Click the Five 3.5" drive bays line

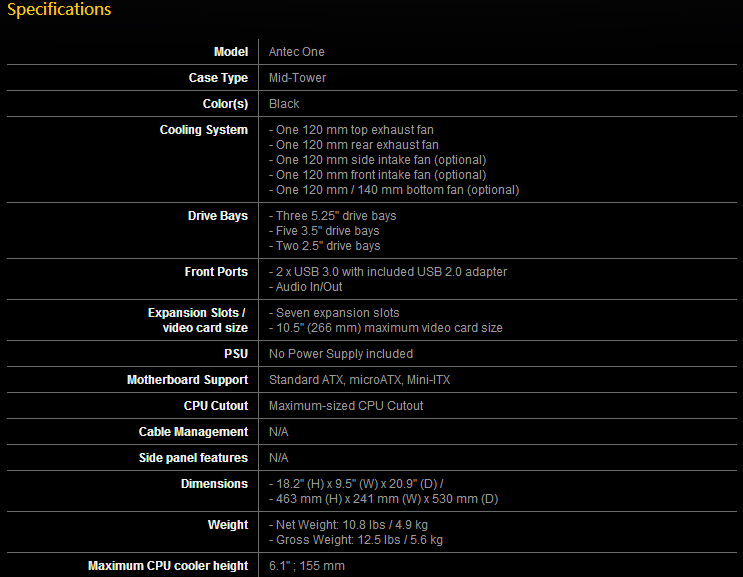pyautogui.click(x=324, y=231)
